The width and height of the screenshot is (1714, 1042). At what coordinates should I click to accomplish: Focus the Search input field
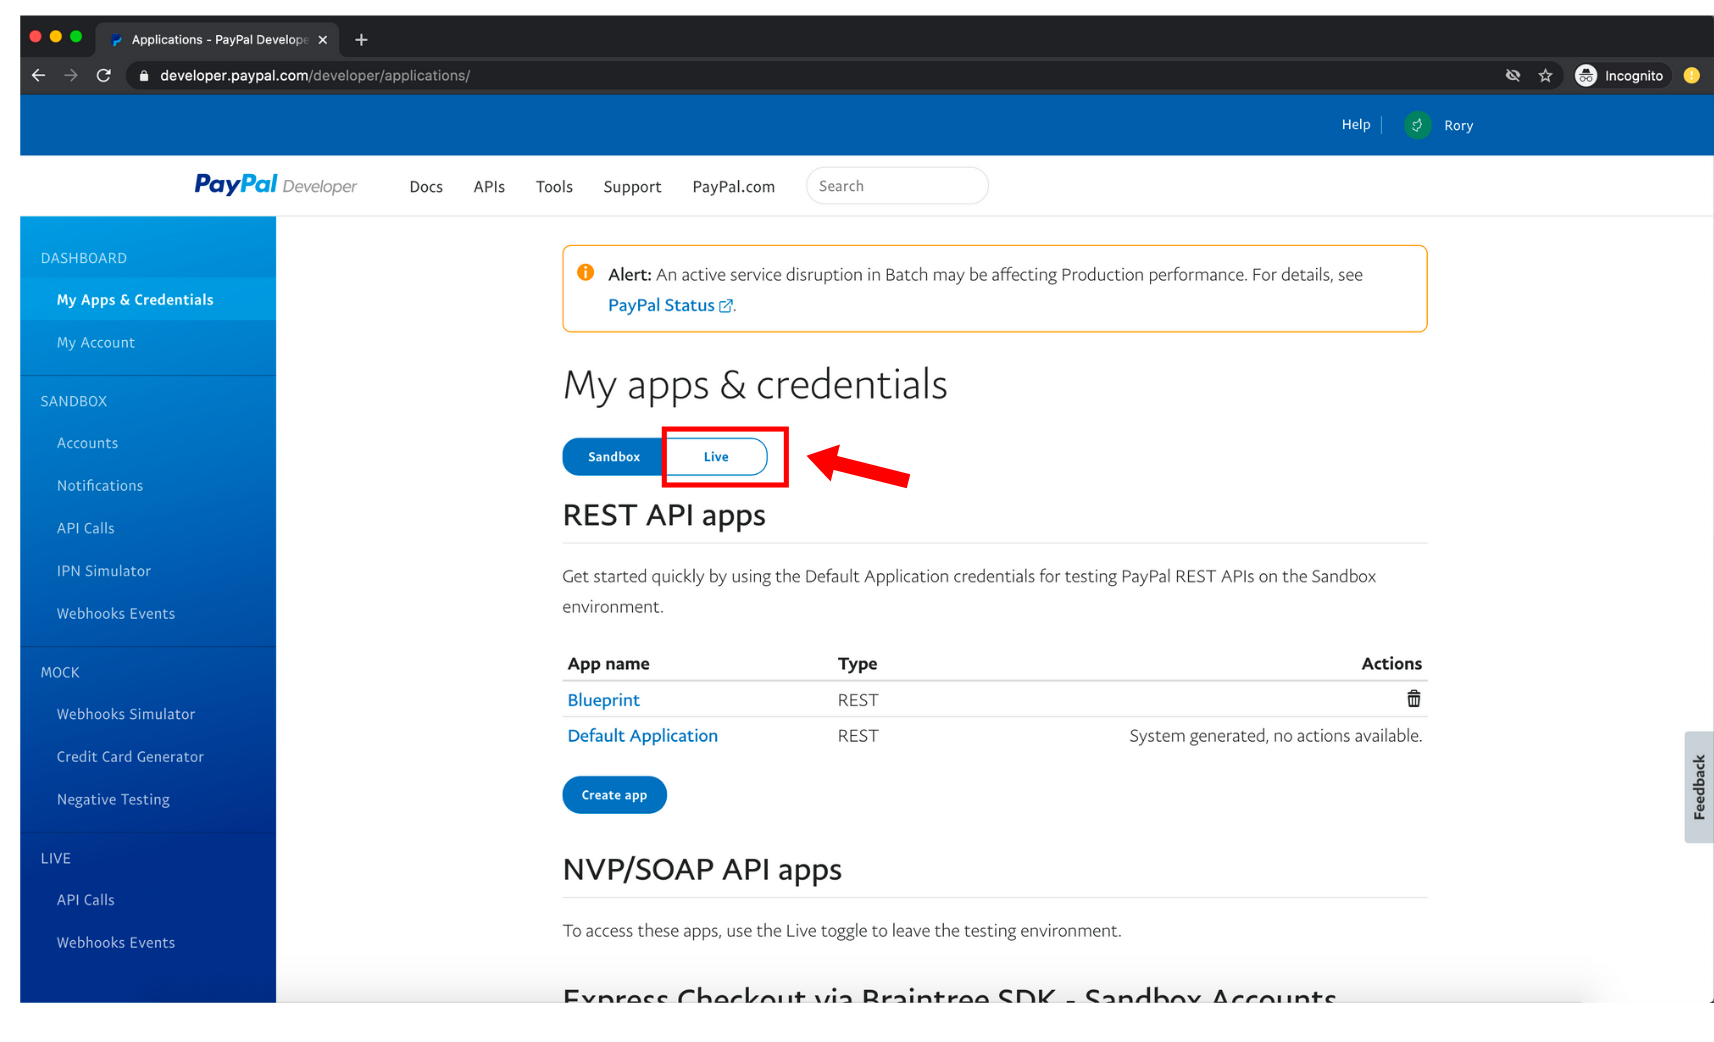point(897,186)
